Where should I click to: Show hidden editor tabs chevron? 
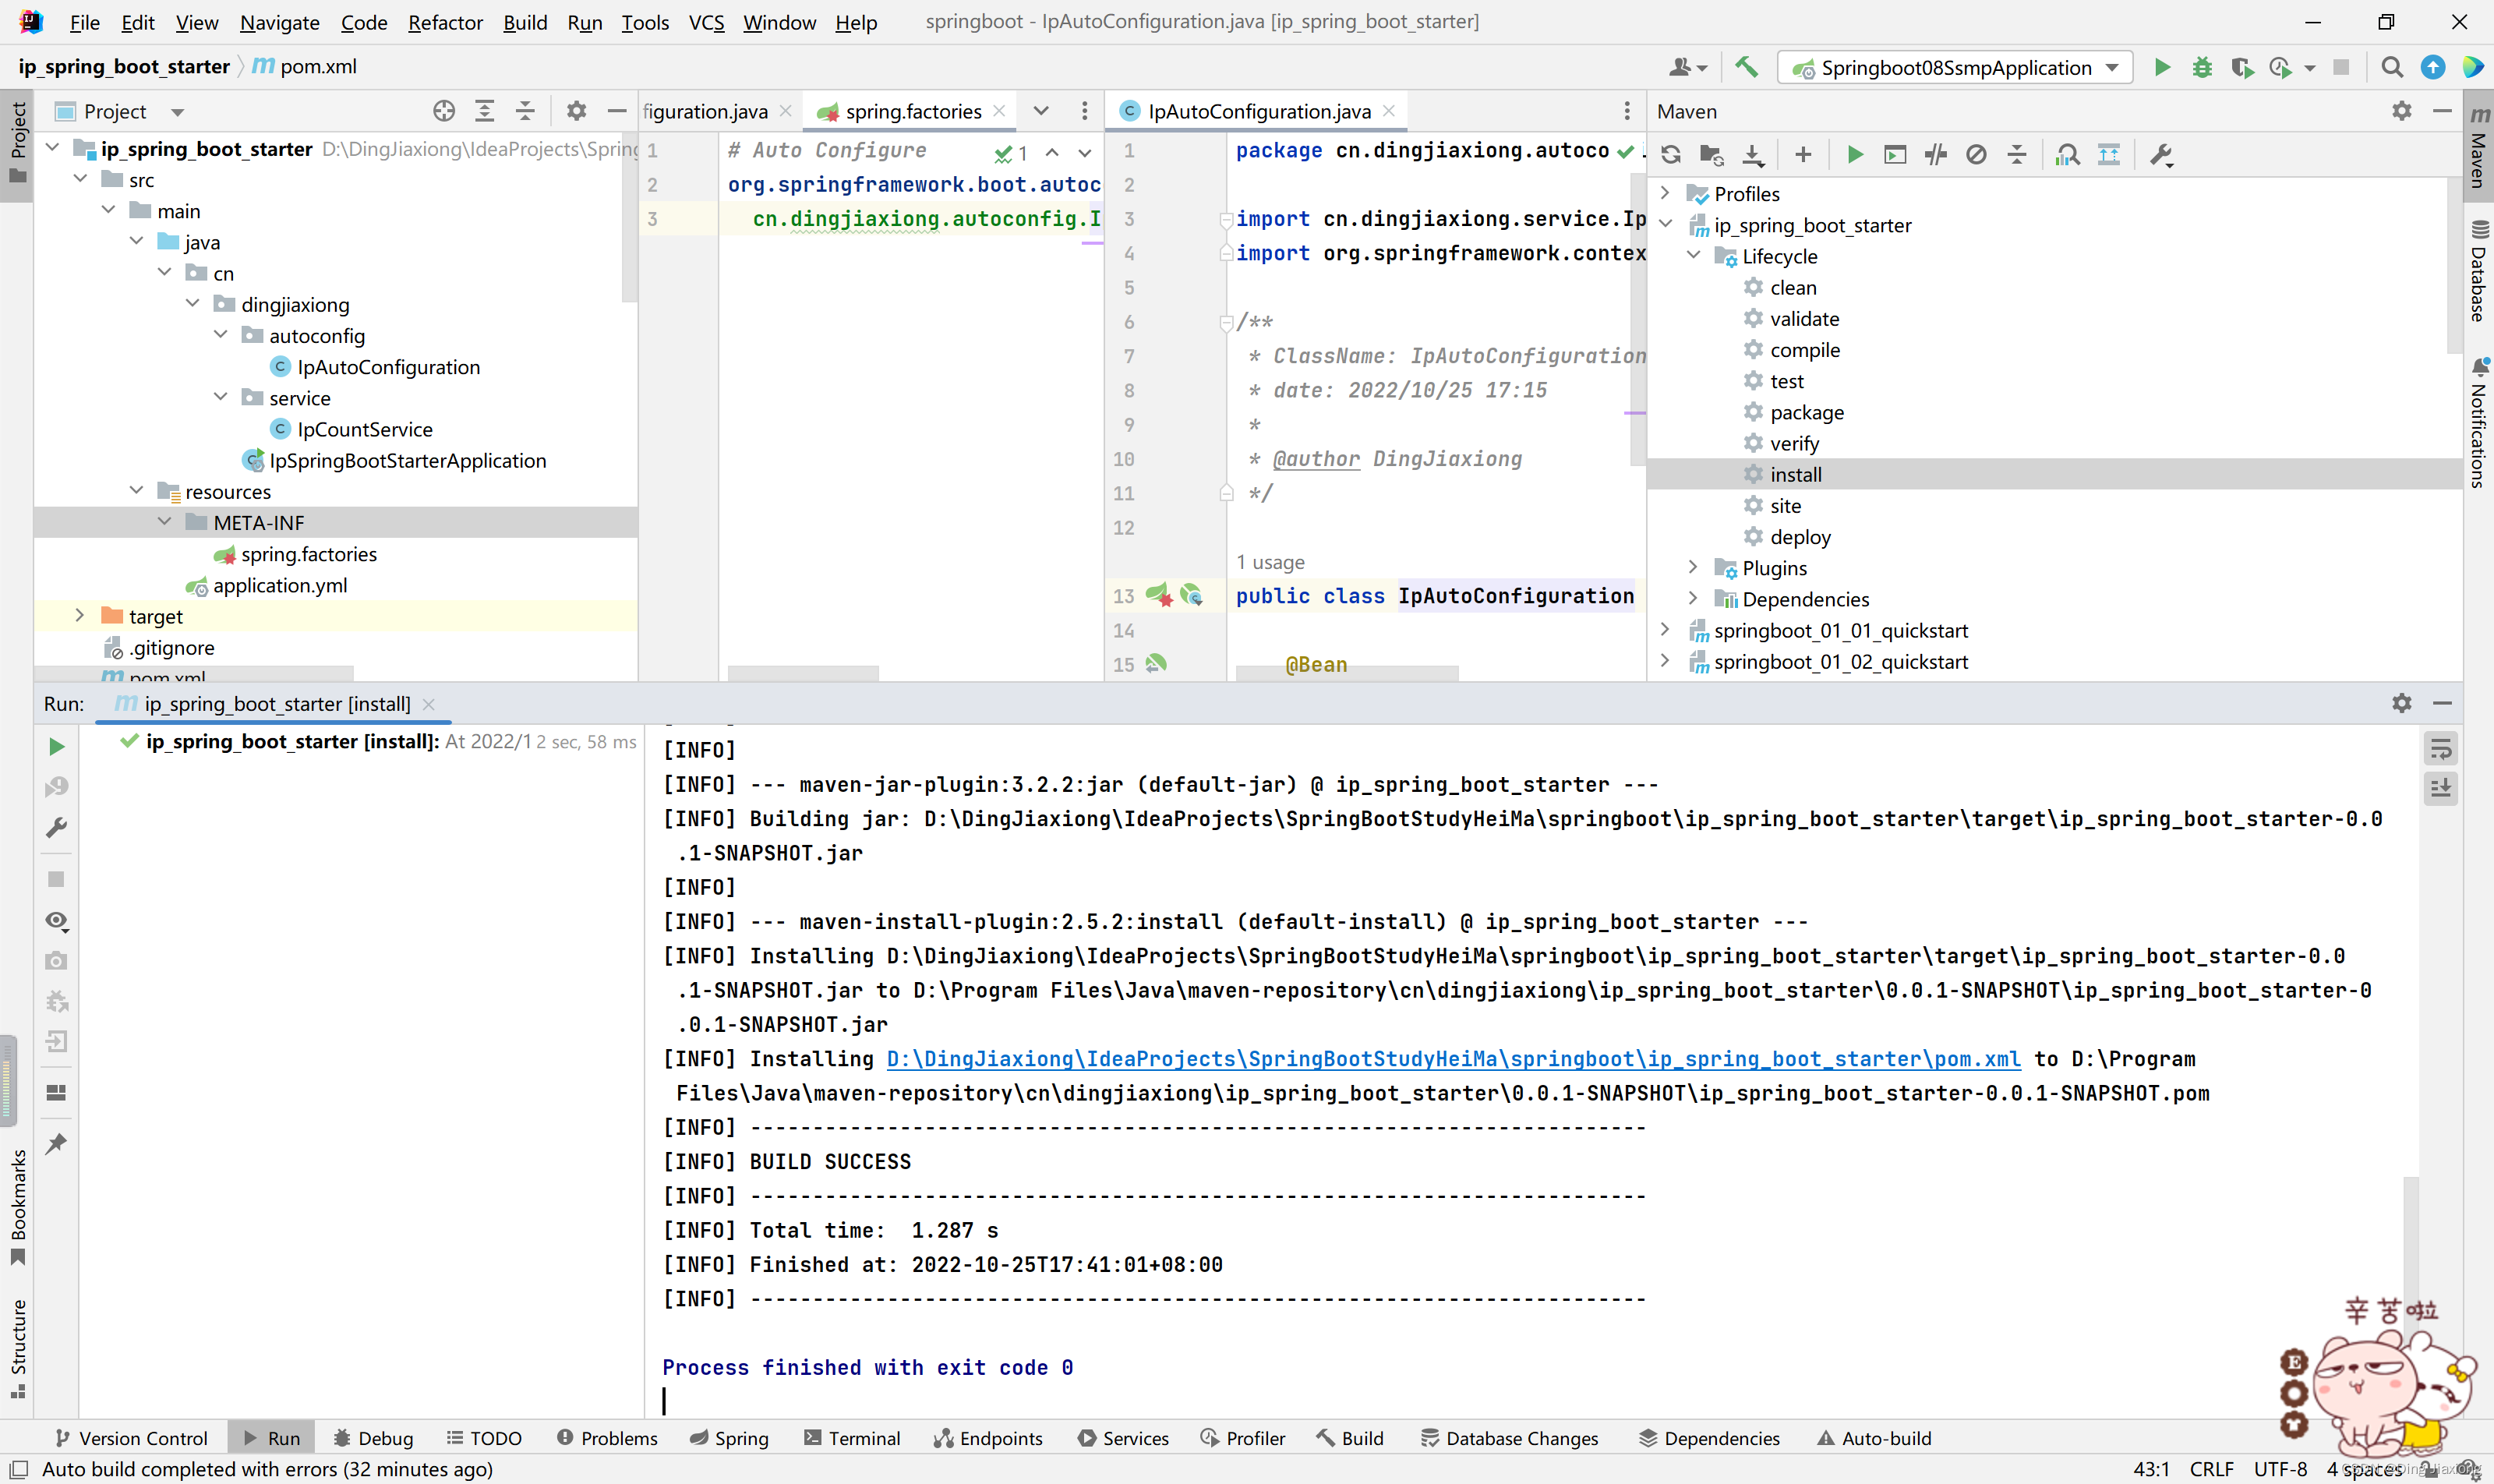click(x=1041, y=111)
